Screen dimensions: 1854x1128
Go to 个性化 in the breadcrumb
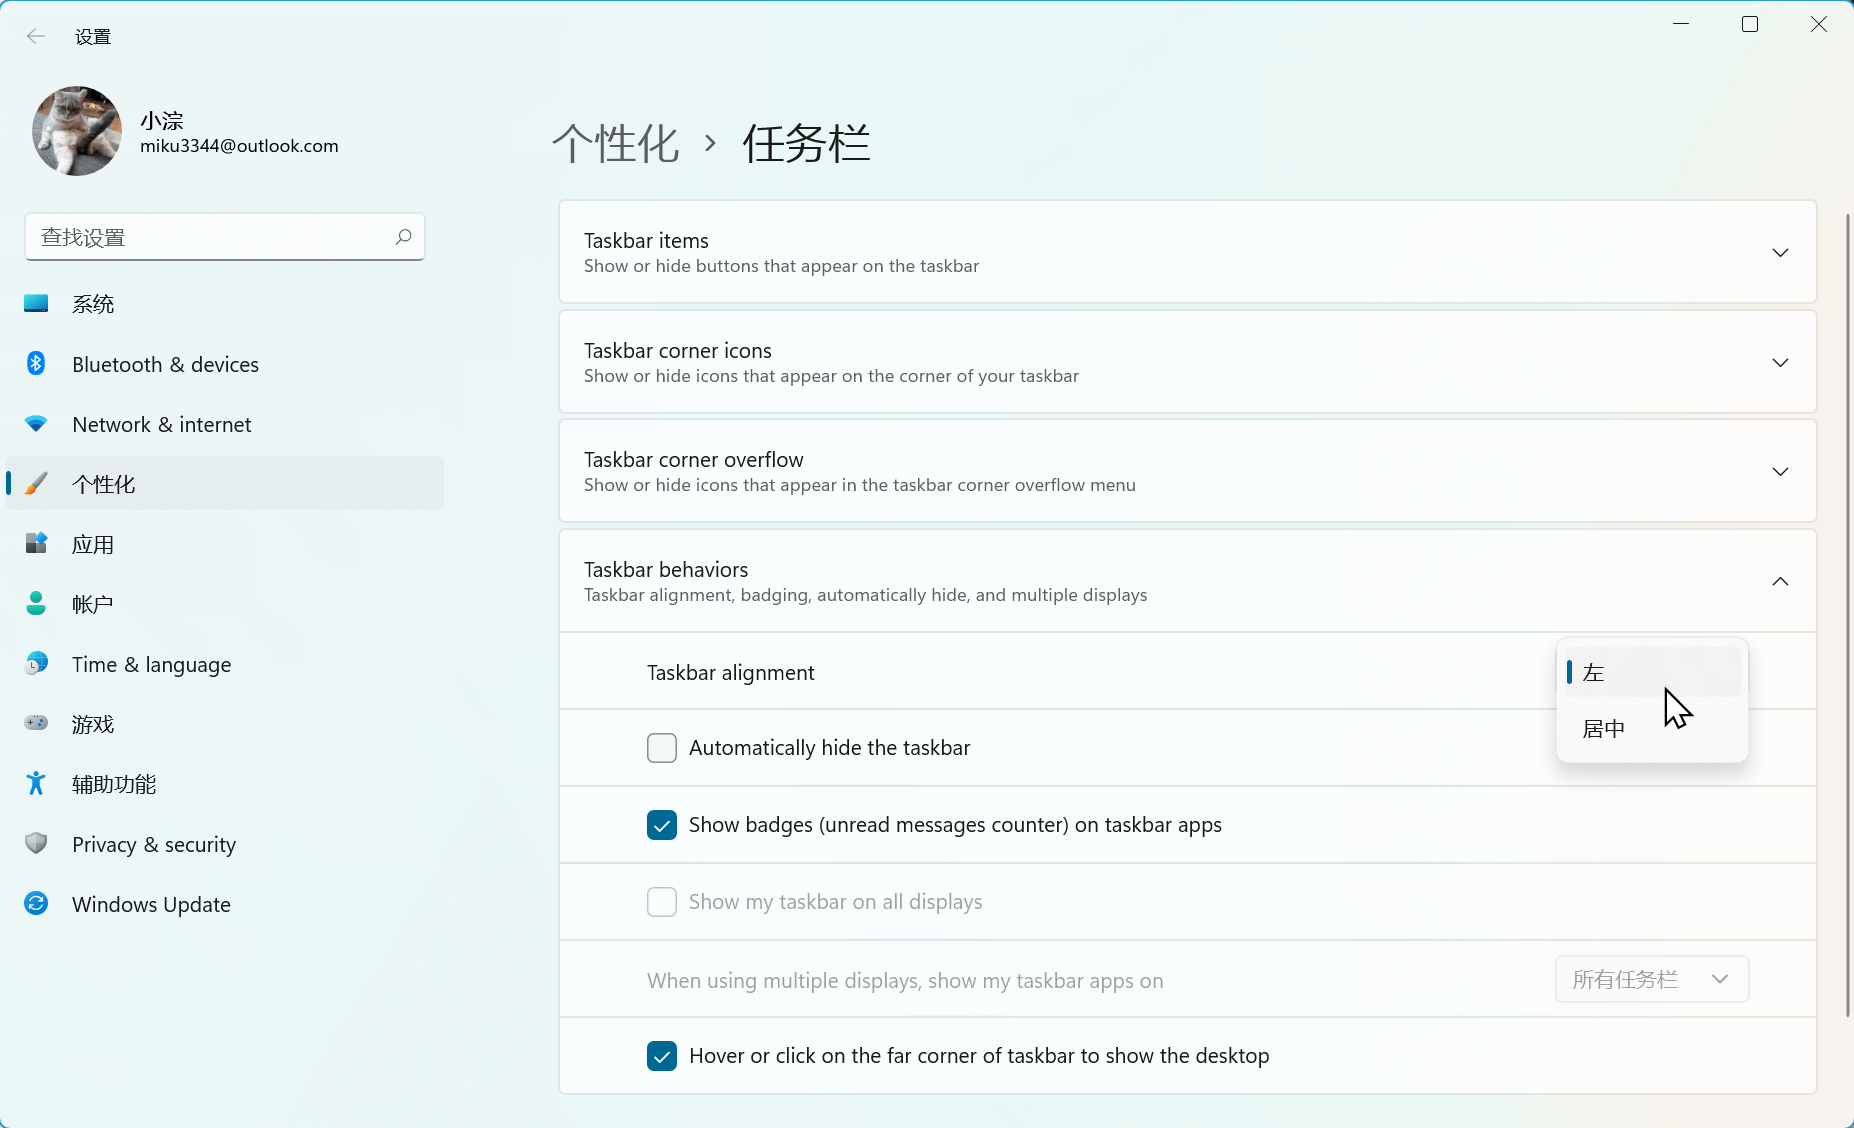click(x=616, y=143)
